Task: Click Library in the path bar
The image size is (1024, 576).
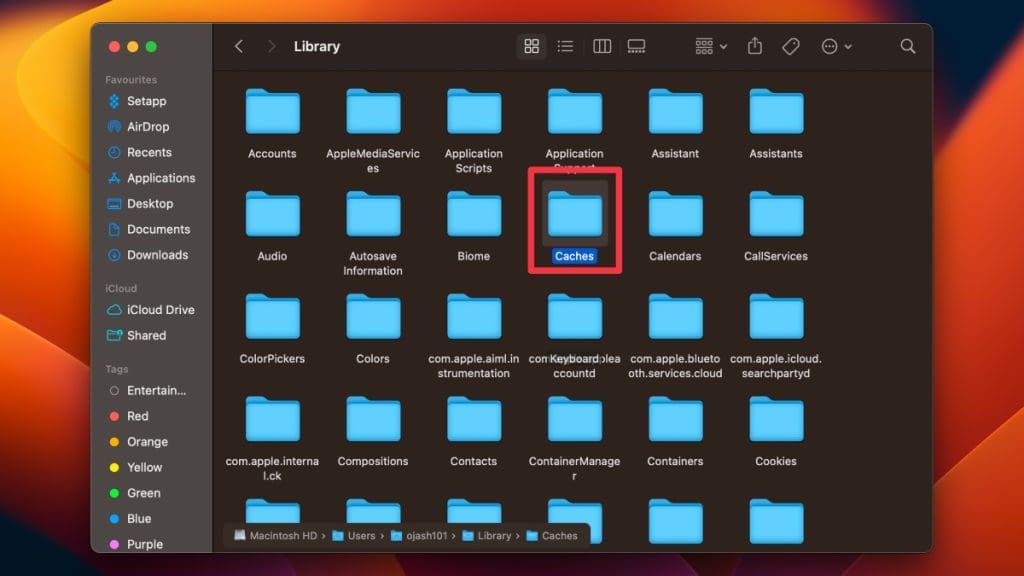Action: pos(487,536)
